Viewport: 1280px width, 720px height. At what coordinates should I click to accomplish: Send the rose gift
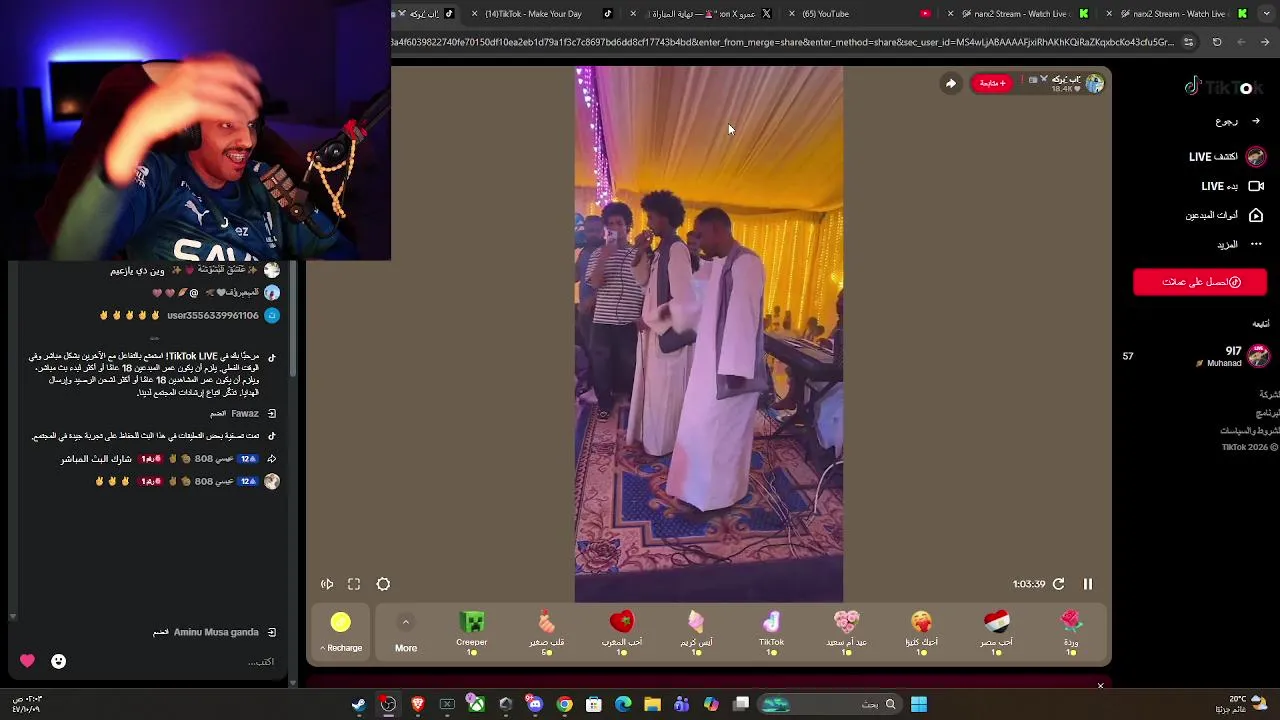coord(1071,634)
